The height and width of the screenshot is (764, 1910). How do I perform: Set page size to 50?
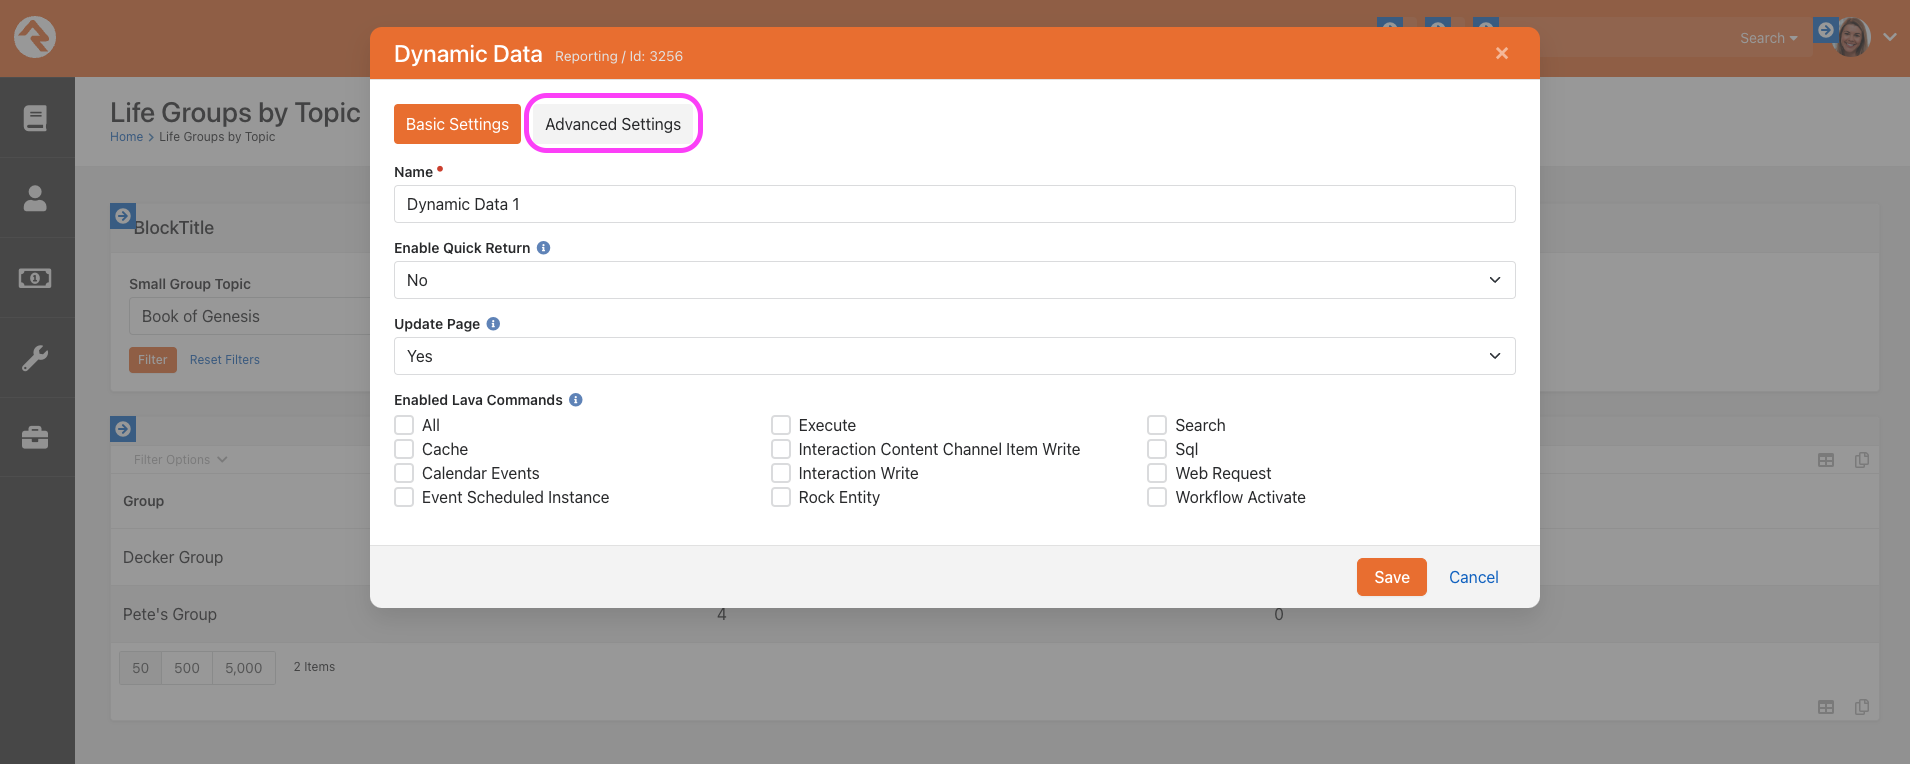[141, 668]
